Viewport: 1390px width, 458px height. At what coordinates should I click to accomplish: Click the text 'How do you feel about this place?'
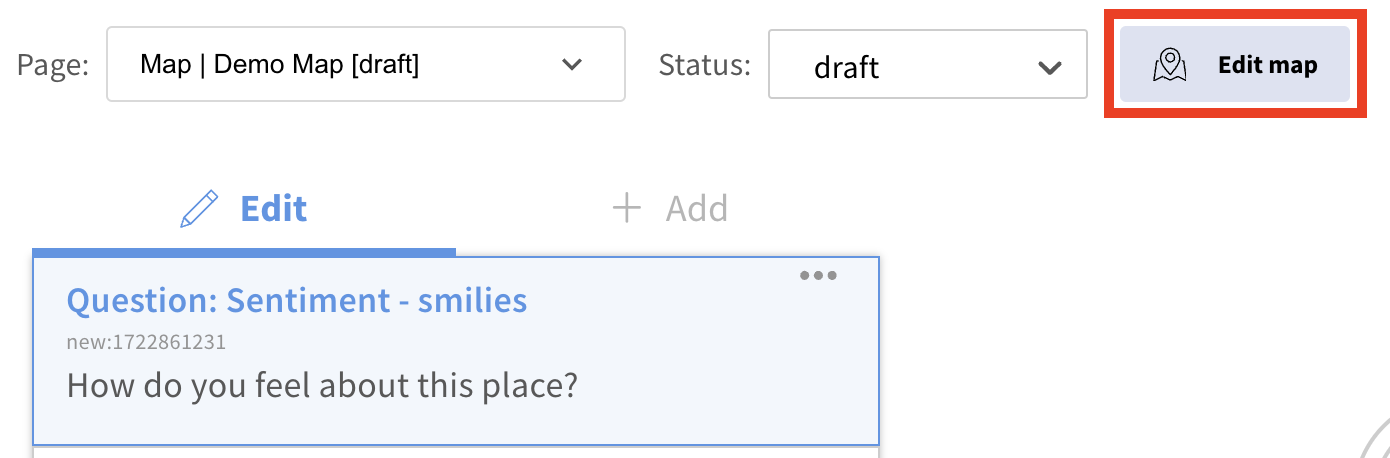pos(322,385)
